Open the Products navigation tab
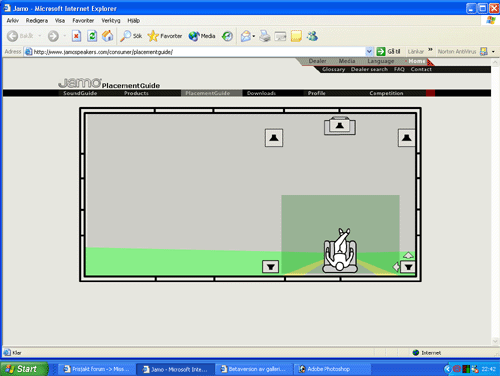The image size is (500, 376). (x=136, y=93)
